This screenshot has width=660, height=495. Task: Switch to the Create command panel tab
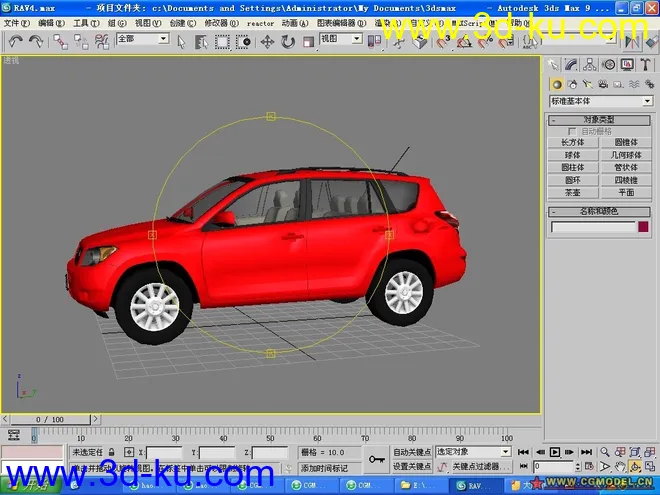(553, 65)
